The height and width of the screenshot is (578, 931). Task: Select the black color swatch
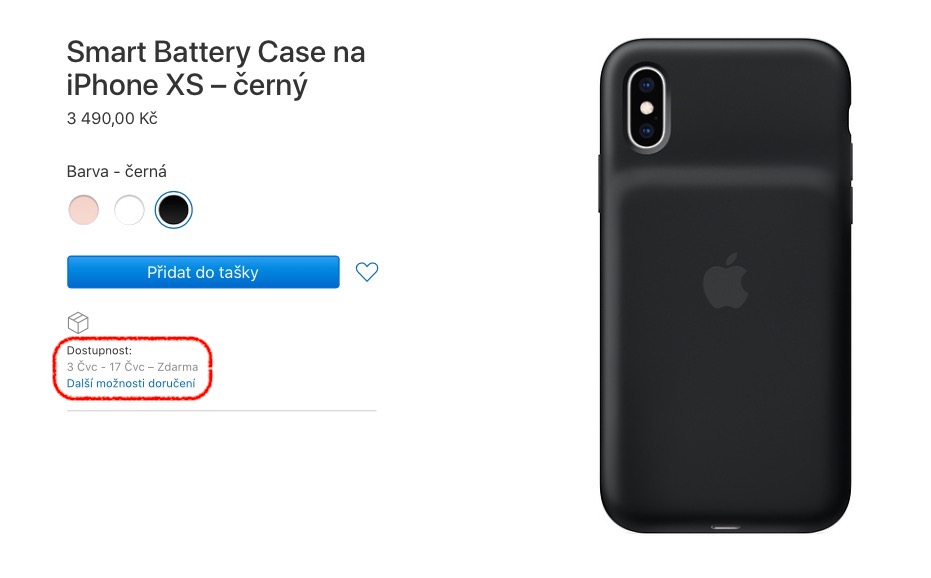[x=173, y=210]
